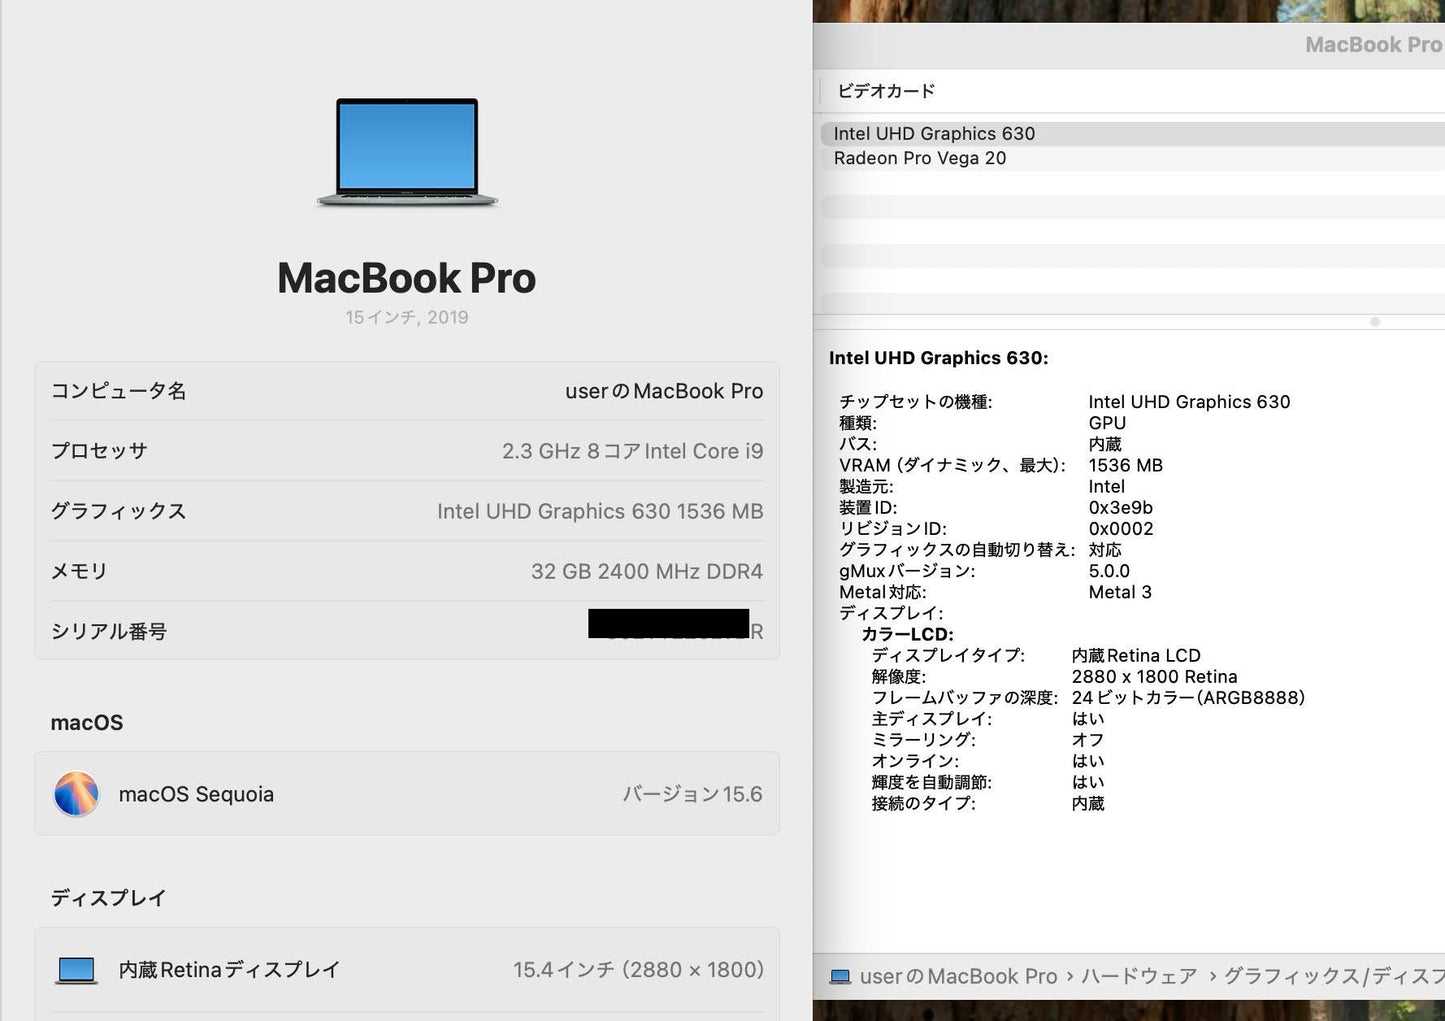Click the internal Retina display monitor icon
The height and width of the screenshot is (1021, 1445).
(75, 969)
